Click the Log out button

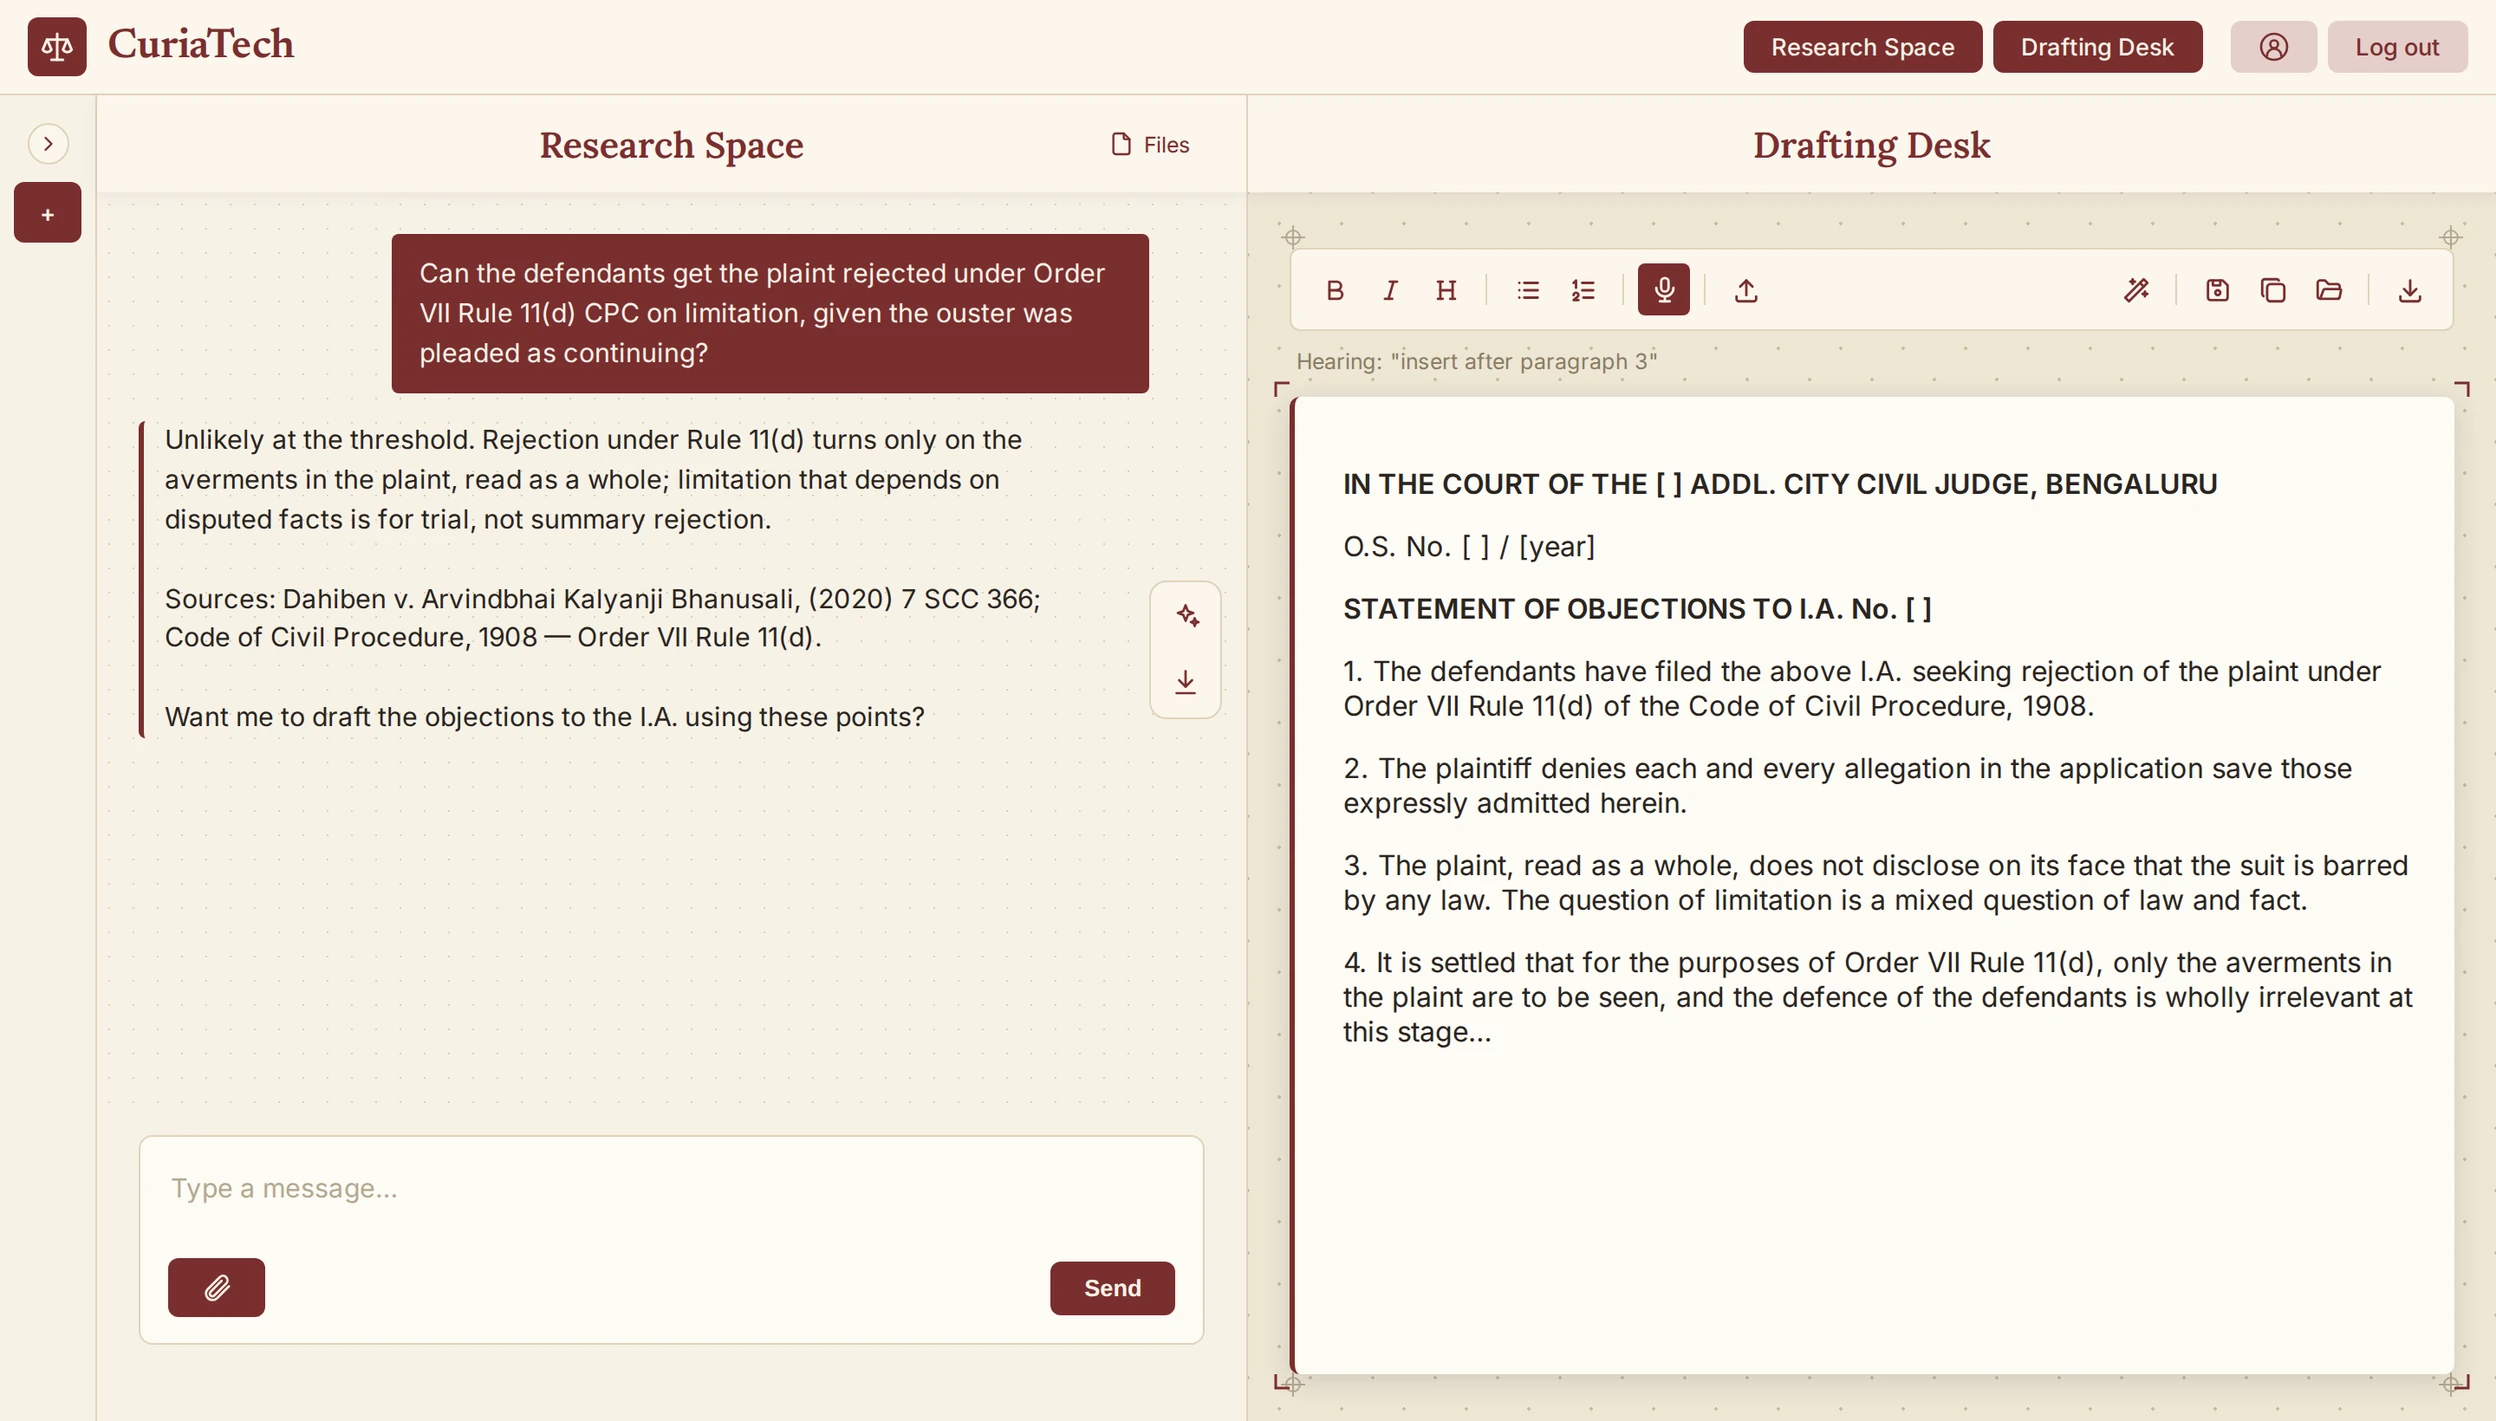pyautogui.click(x=2397, y=47)
